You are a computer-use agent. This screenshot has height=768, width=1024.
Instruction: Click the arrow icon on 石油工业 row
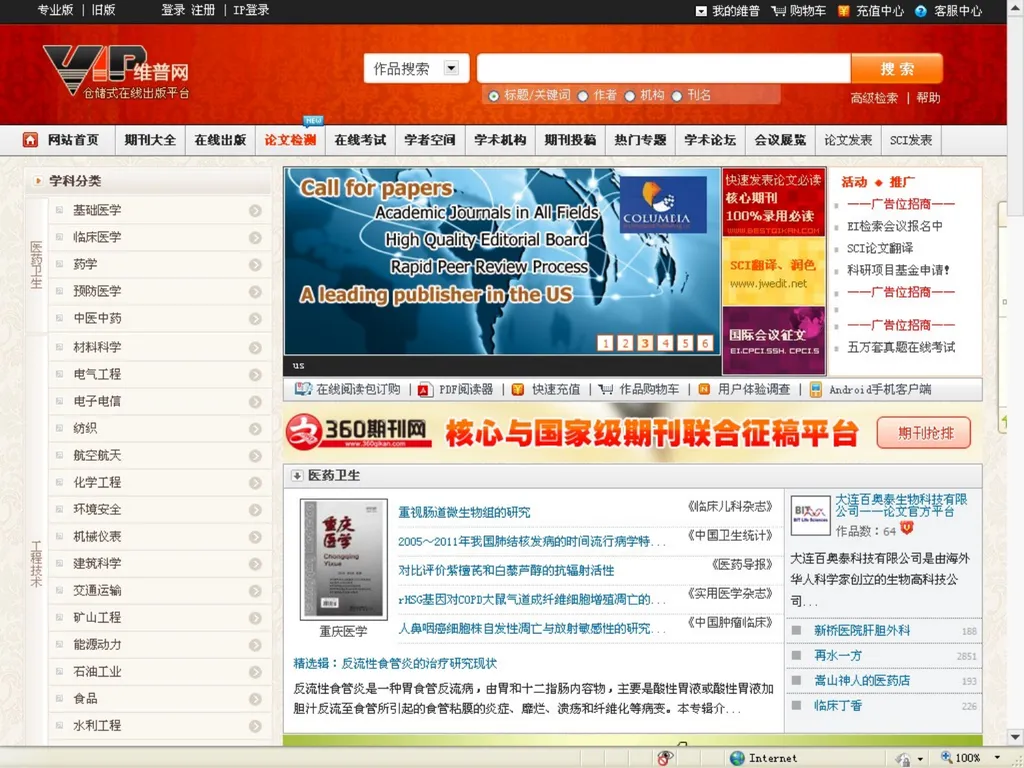click(255, 671)
